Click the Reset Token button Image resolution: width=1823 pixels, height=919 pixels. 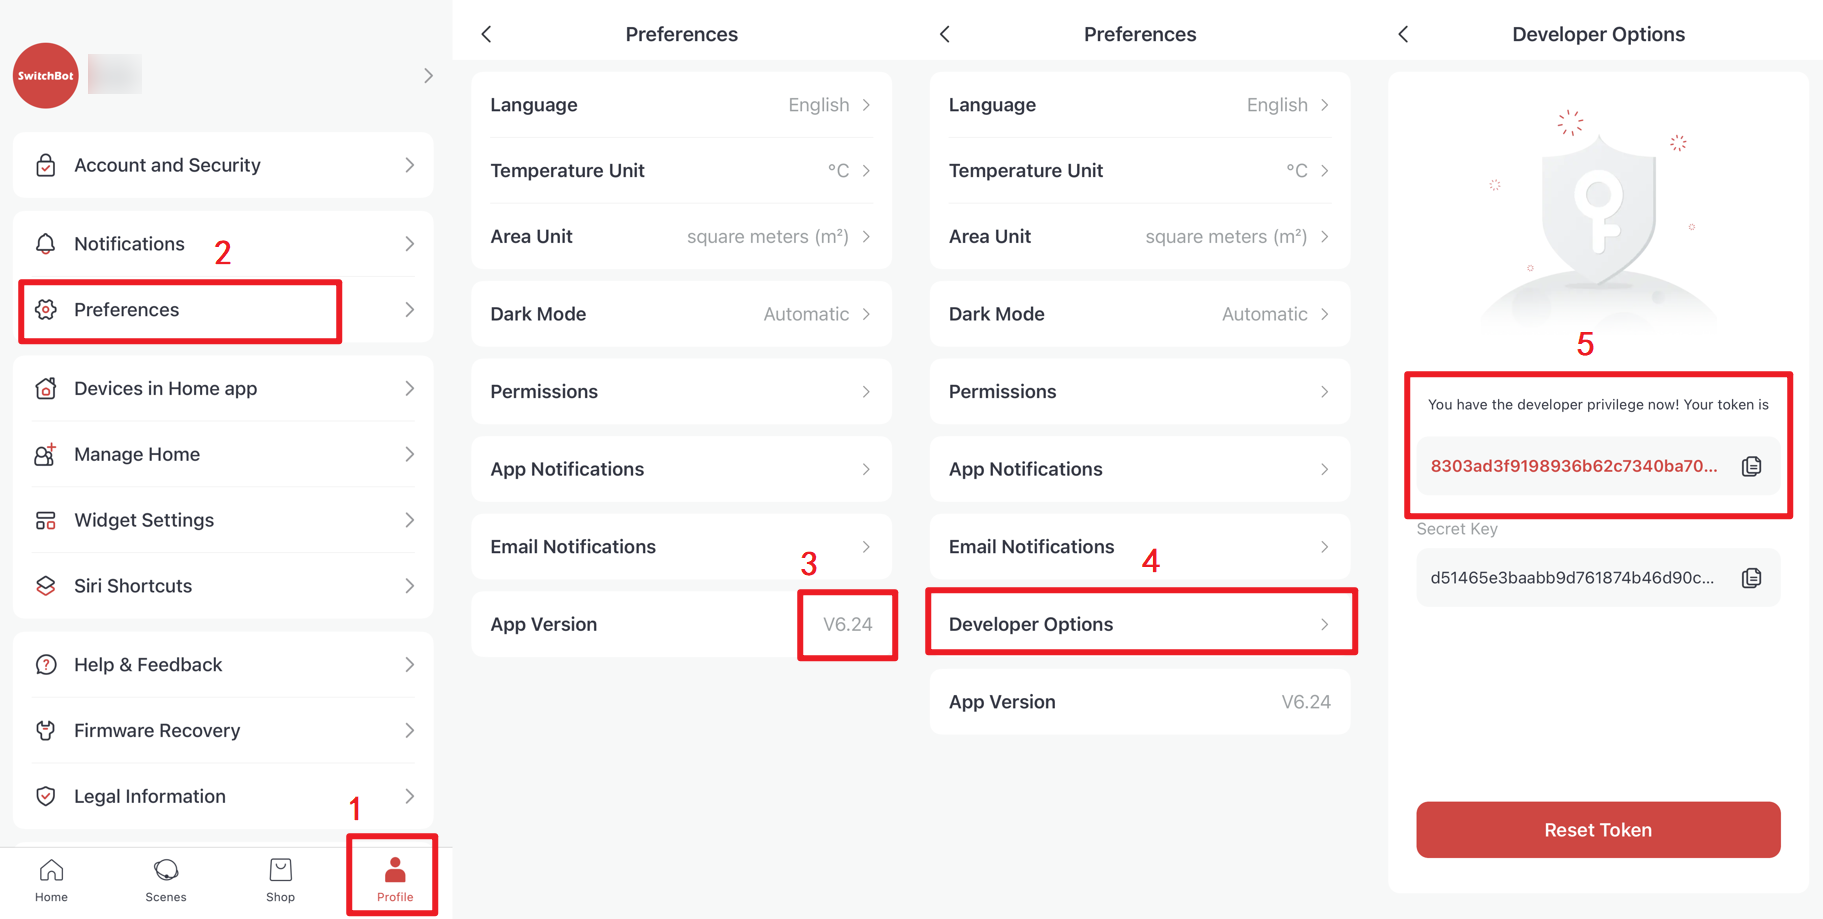coord(1598,829)
